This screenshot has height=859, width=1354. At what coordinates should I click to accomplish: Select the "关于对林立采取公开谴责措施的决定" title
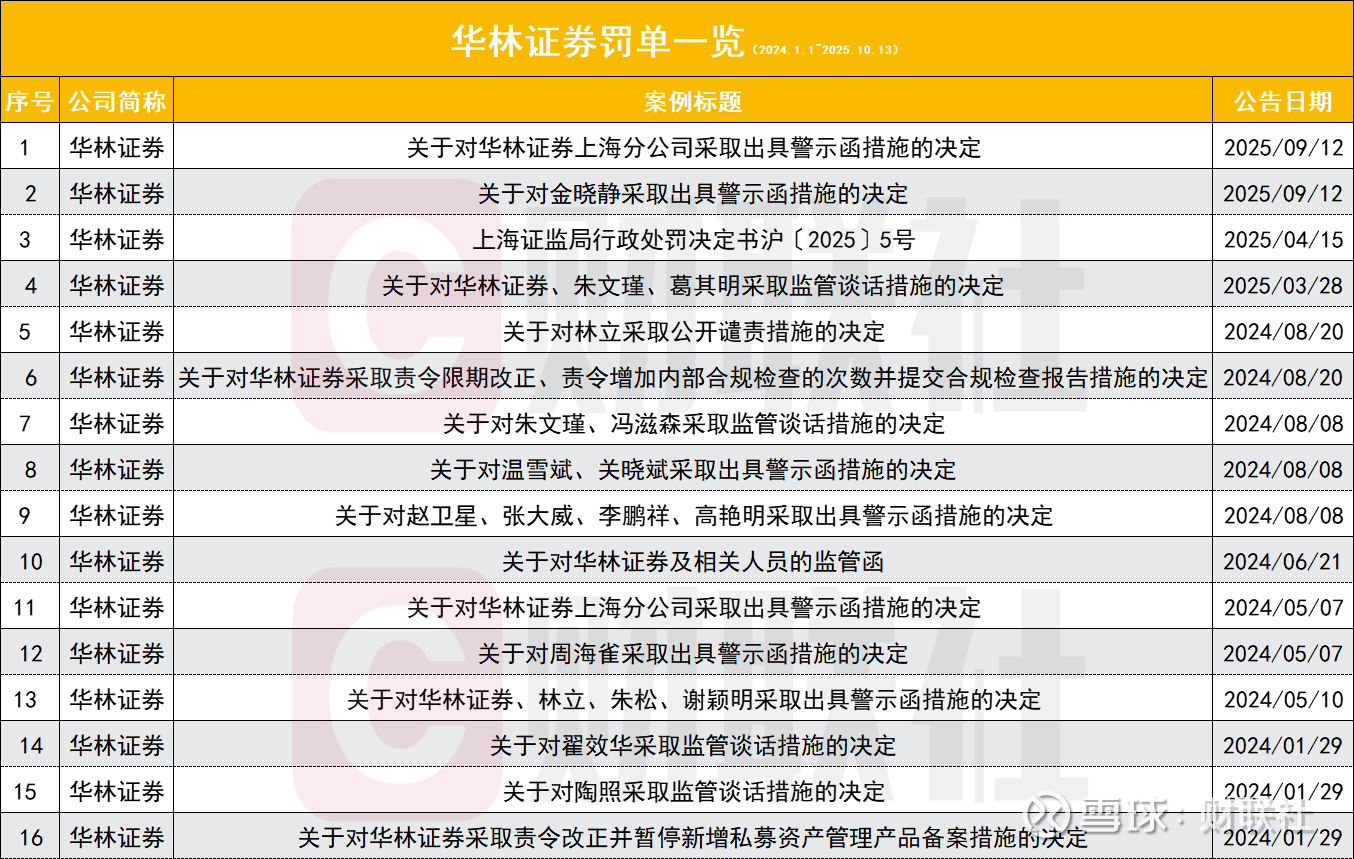click(694, 332)
